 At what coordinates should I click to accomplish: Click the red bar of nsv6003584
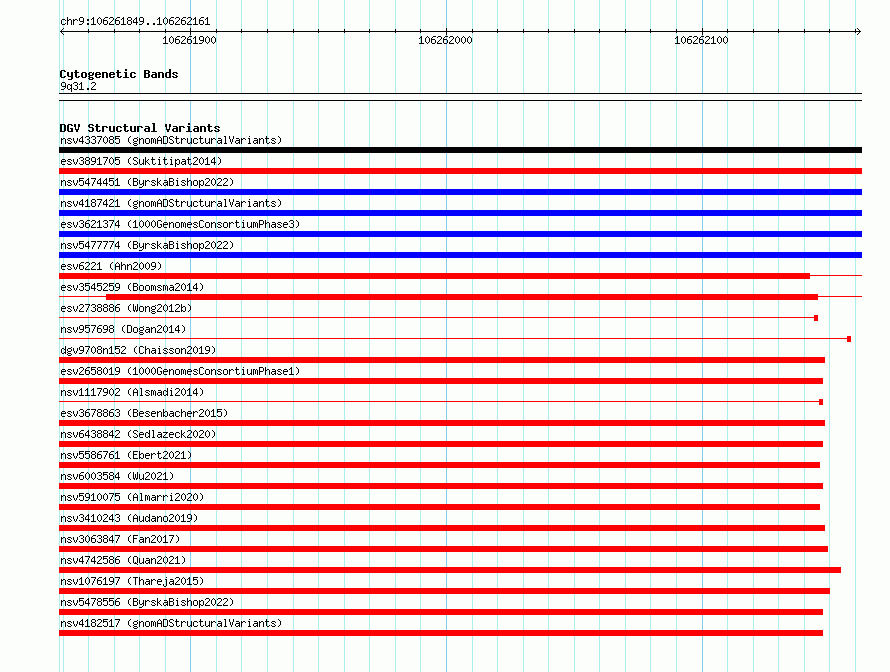pos(441,486)
